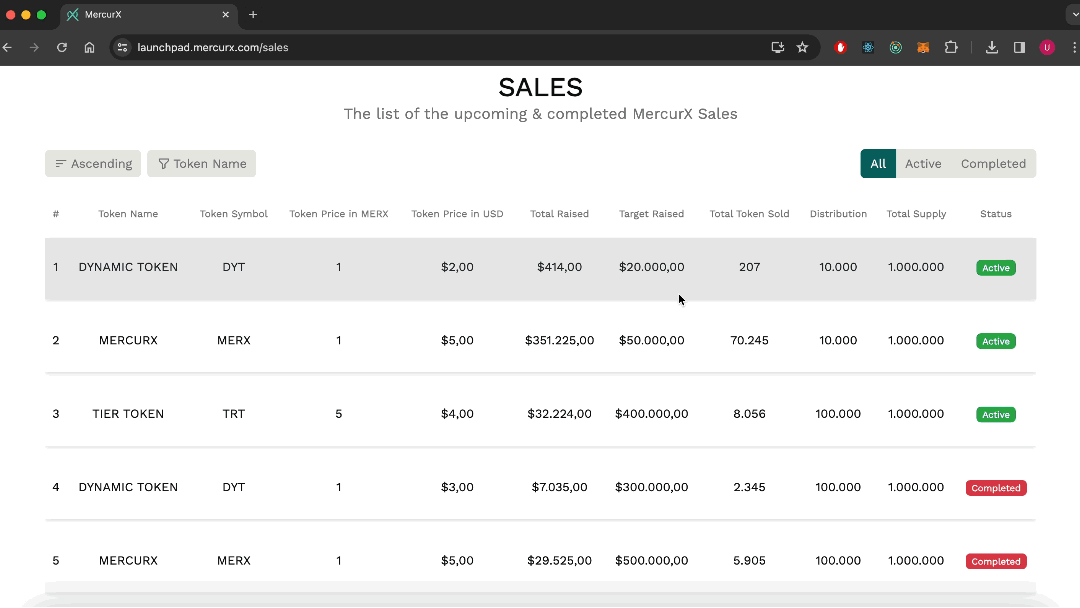The height and width of the screenshot is (608, 1080).
Task: Open the browser downloads
Action: 992,48
